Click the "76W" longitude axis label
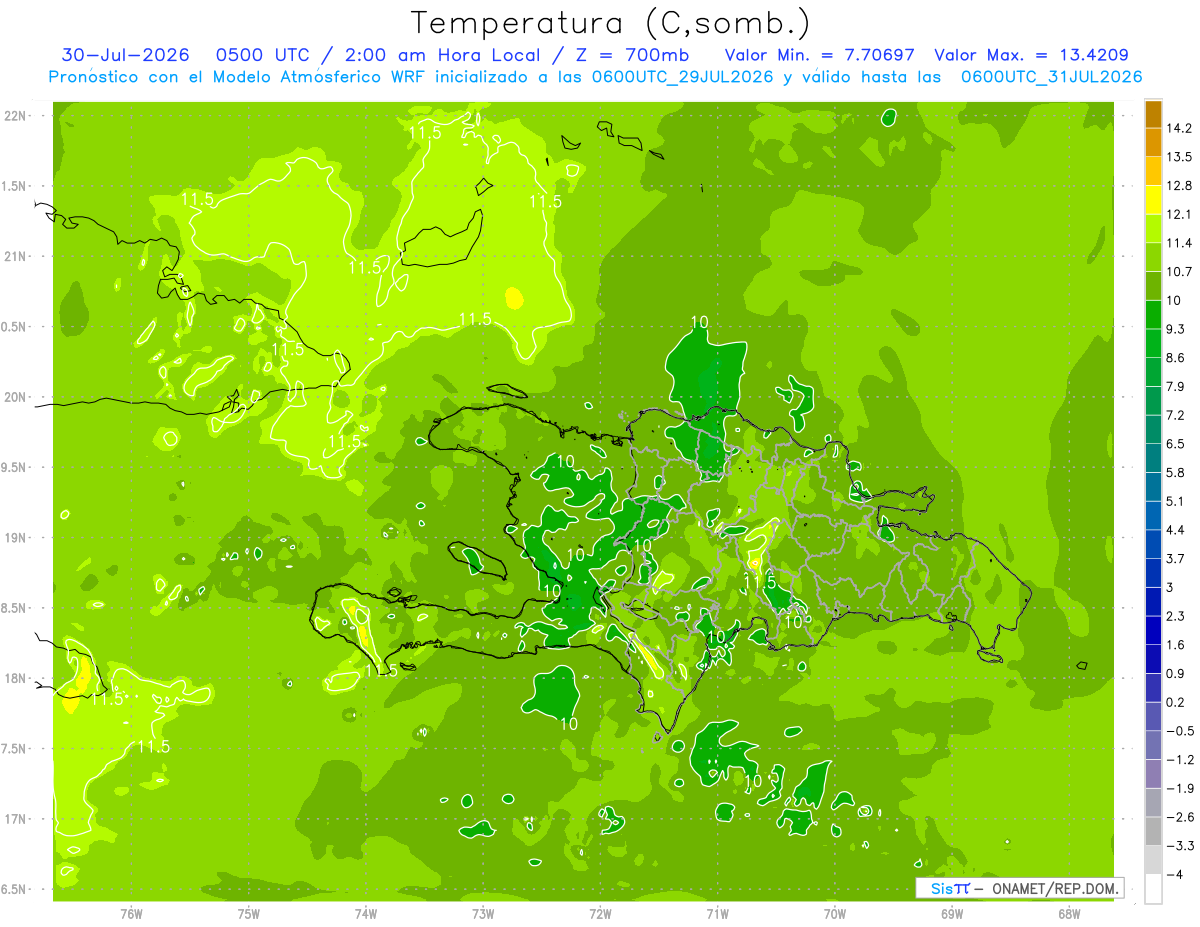 coord(131,914)
